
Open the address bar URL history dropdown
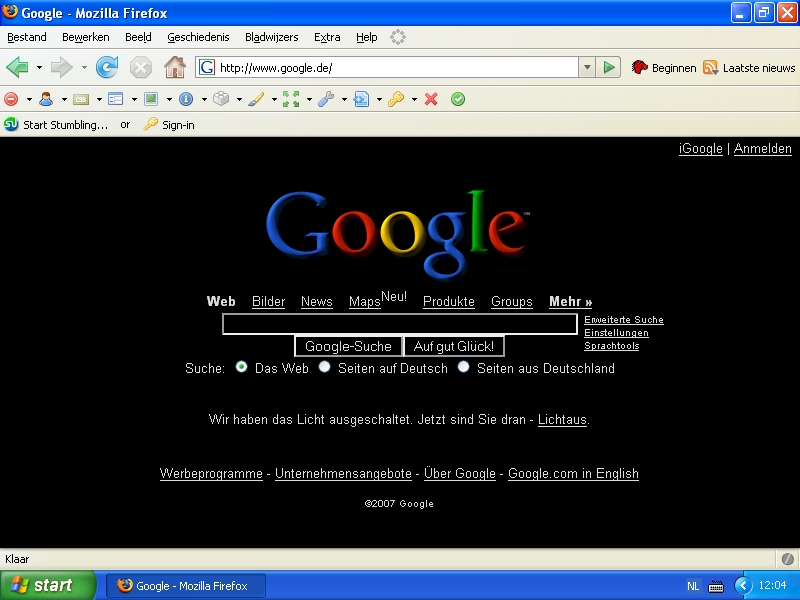point(587,67)
